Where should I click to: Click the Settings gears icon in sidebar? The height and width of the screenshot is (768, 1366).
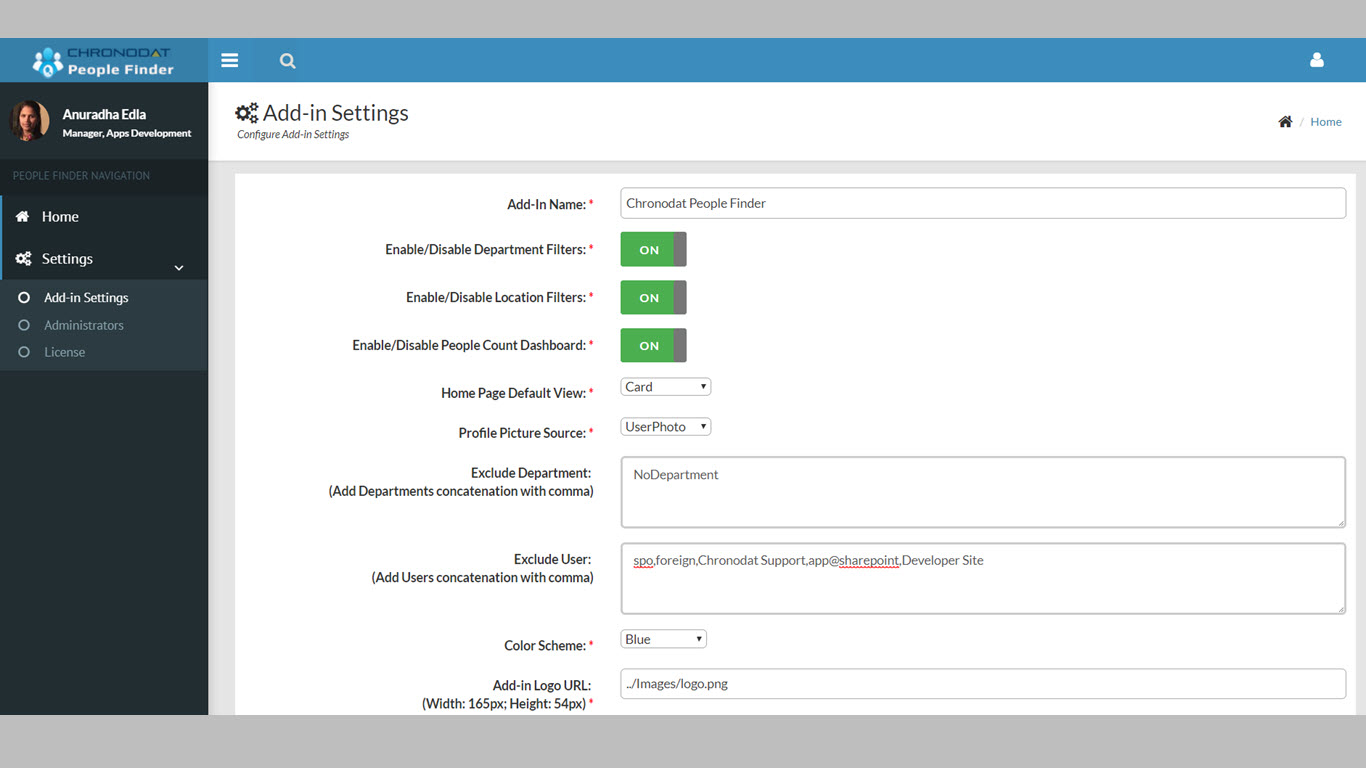click(23, 259)
